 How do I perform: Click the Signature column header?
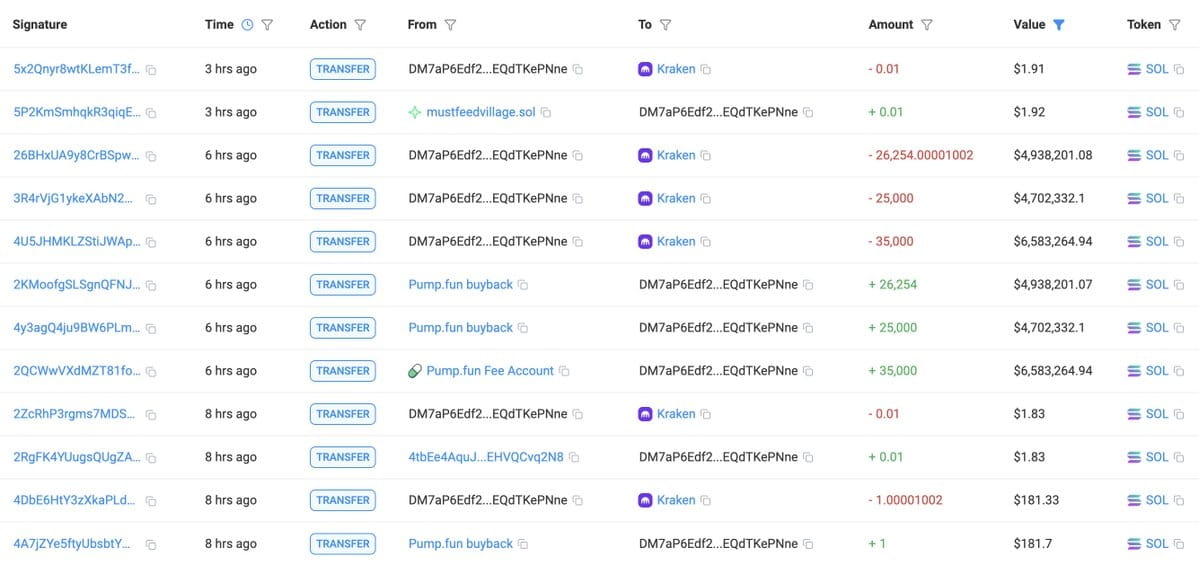point(40,24)
